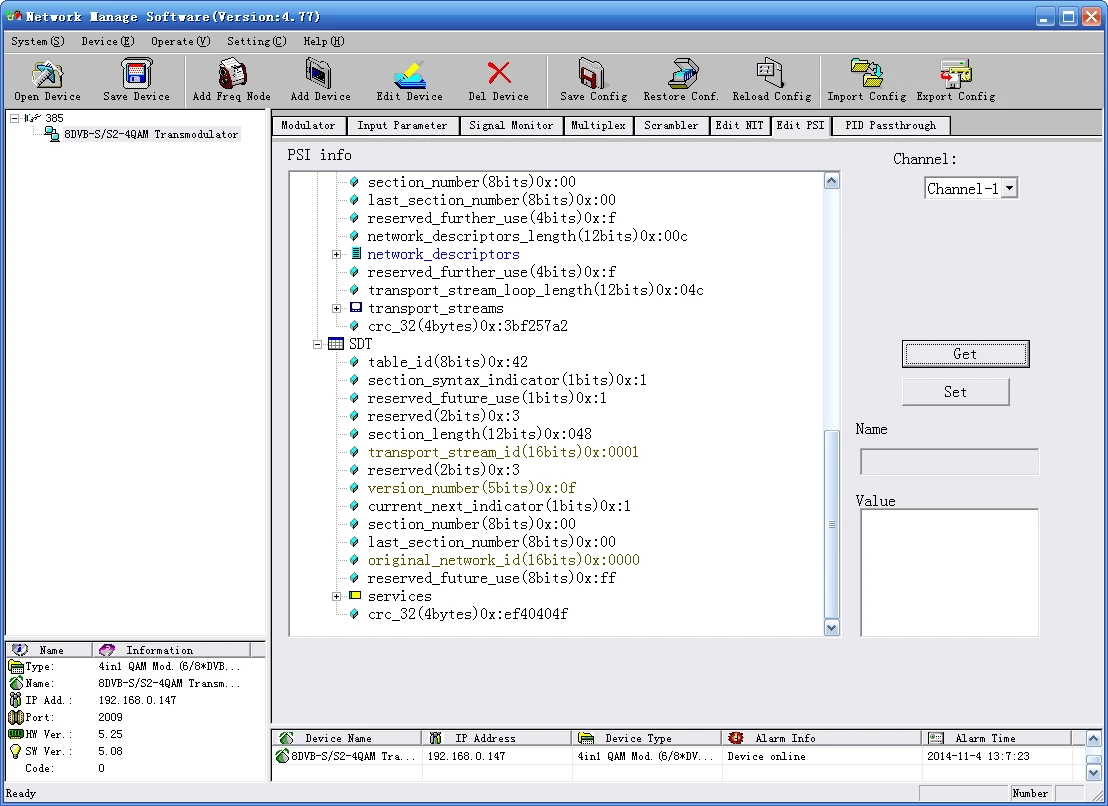Open the Operate menu

(180, 41)
